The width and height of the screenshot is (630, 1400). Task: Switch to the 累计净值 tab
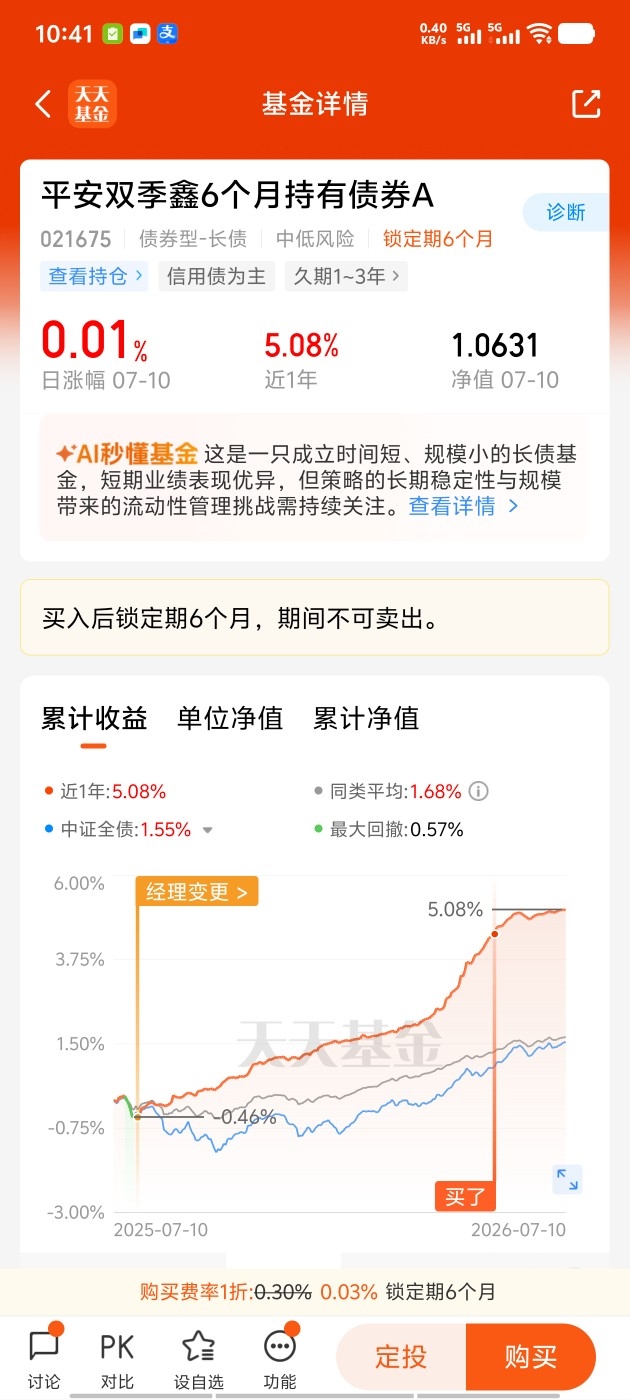click(x=366, y=718)
